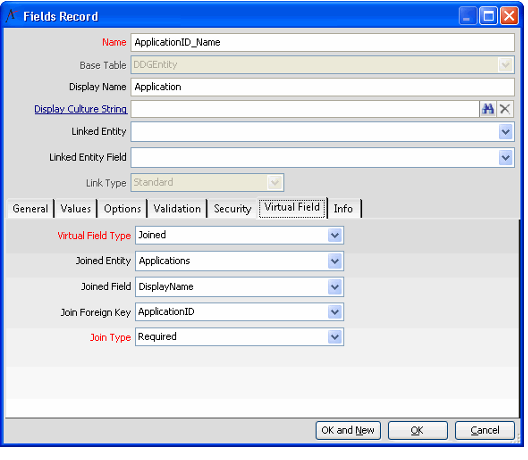Minimize the Fields Record window

468,16
